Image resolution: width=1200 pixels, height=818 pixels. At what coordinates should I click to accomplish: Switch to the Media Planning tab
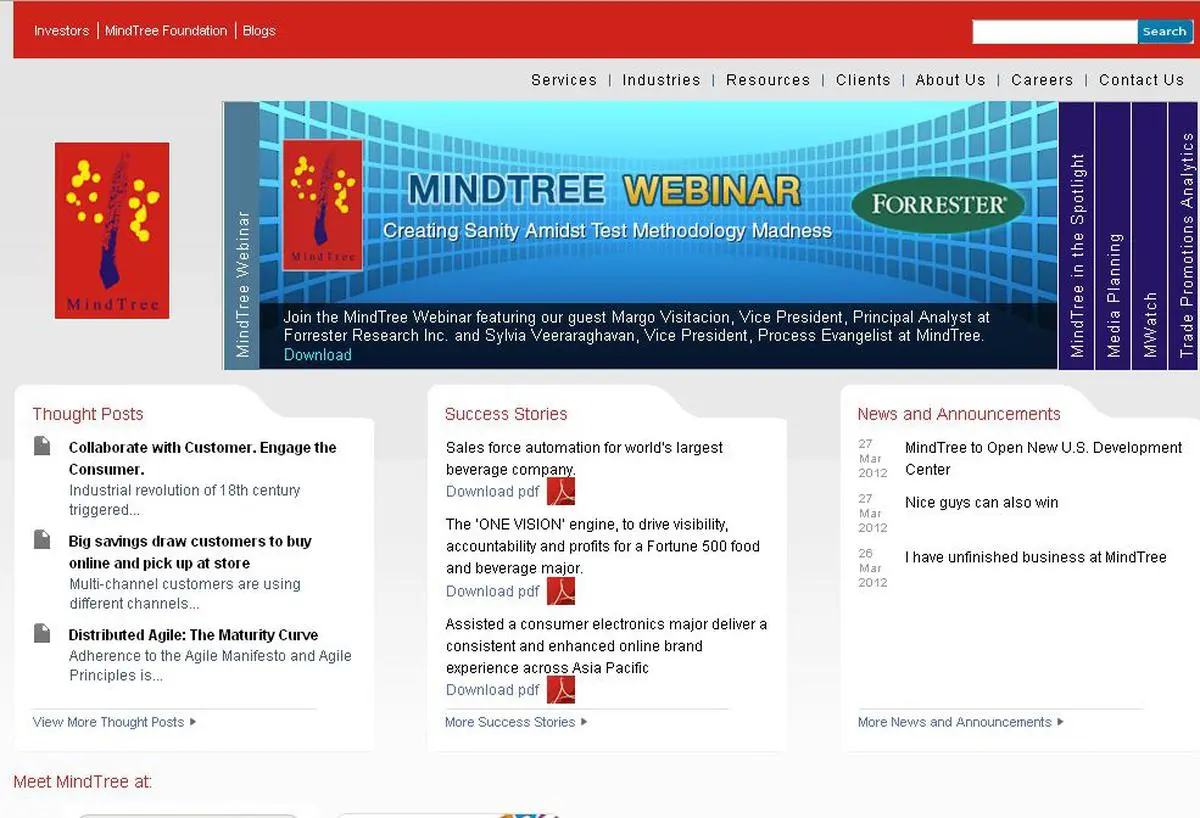pyautogui.click(x=1114, y=236)
